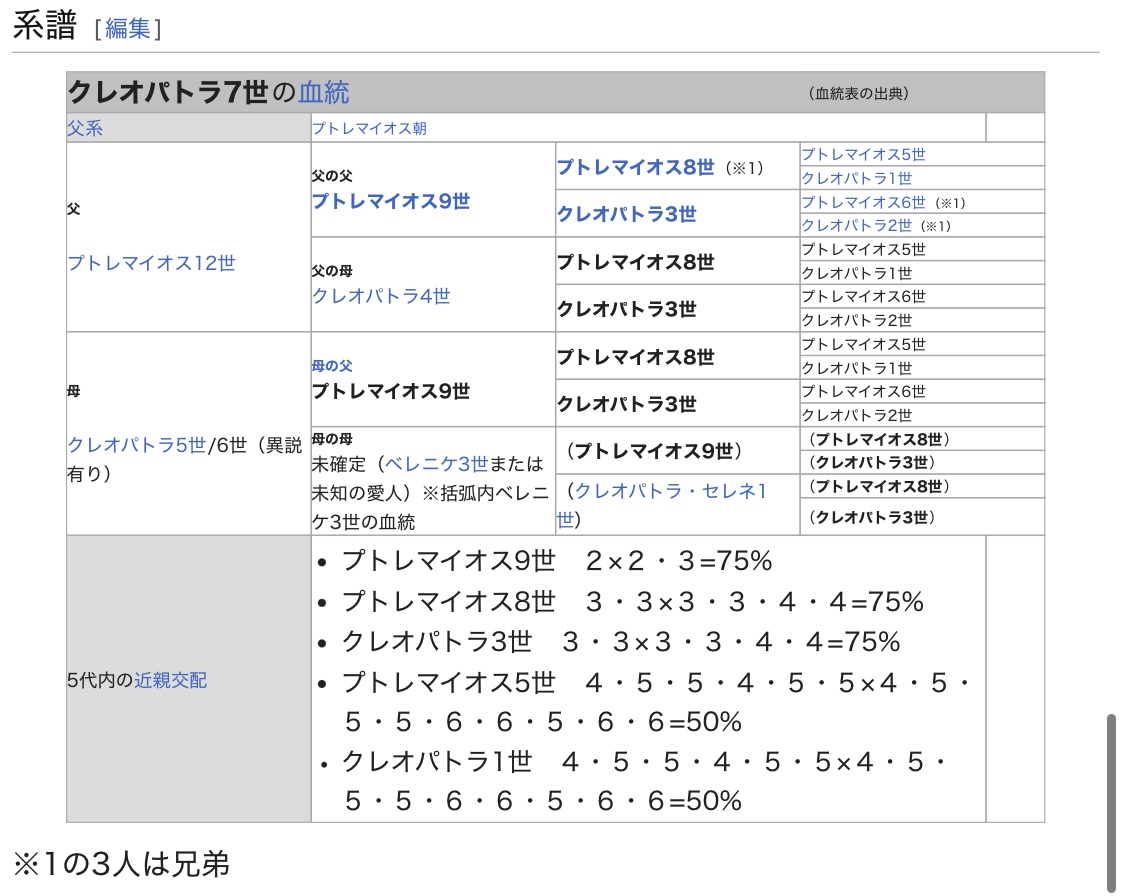This screenshot has height=896, width=1125.
Task: Open the プトレマイオス12世 father link
Action: click(152, 263)
